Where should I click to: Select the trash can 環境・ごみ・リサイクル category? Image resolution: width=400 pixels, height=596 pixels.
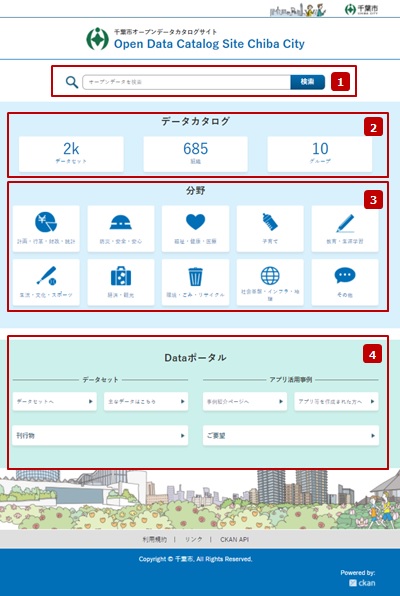click(x=195, y=282)
